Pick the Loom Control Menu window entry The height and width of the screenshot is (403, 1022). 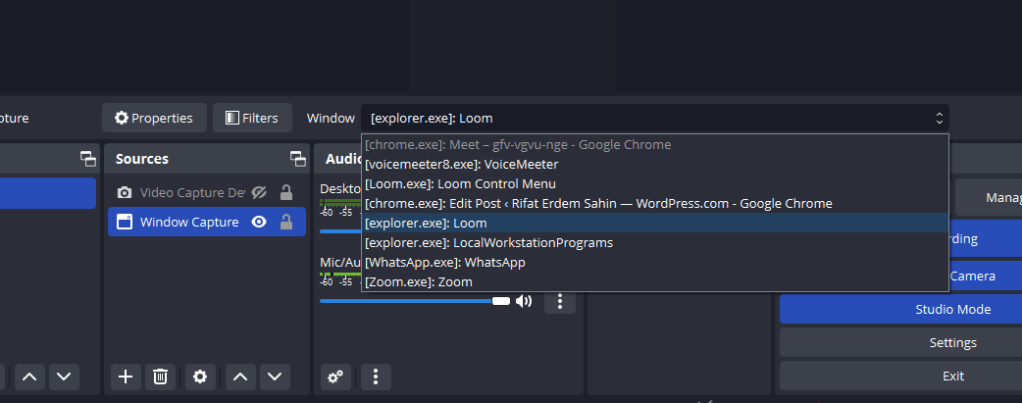tap(655, 184)
